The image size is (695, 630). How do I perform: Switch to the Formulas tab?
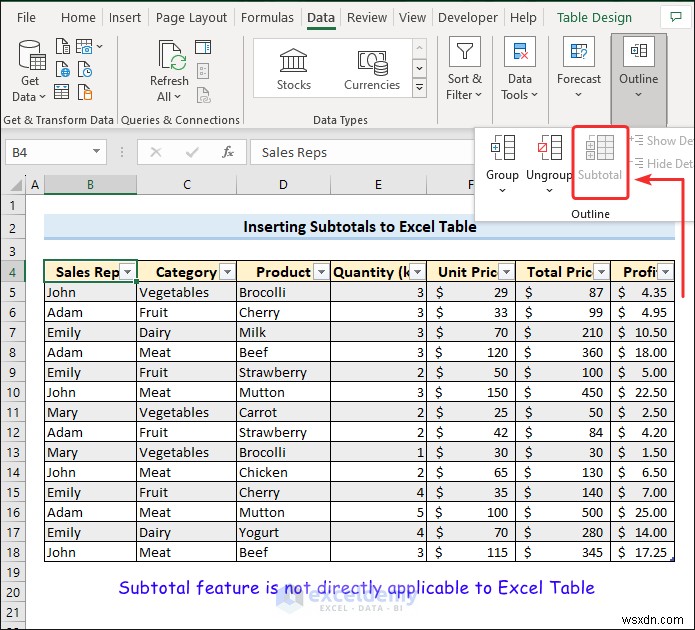coord(267,17)
